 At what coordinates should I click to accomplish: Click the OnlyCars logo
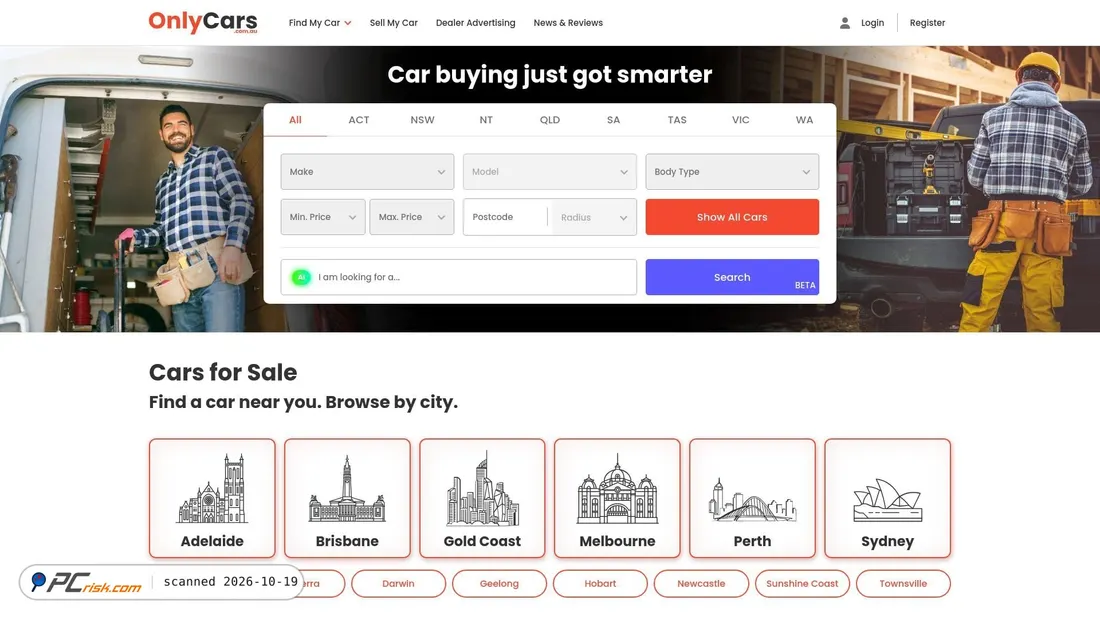(x=203, y=22)
